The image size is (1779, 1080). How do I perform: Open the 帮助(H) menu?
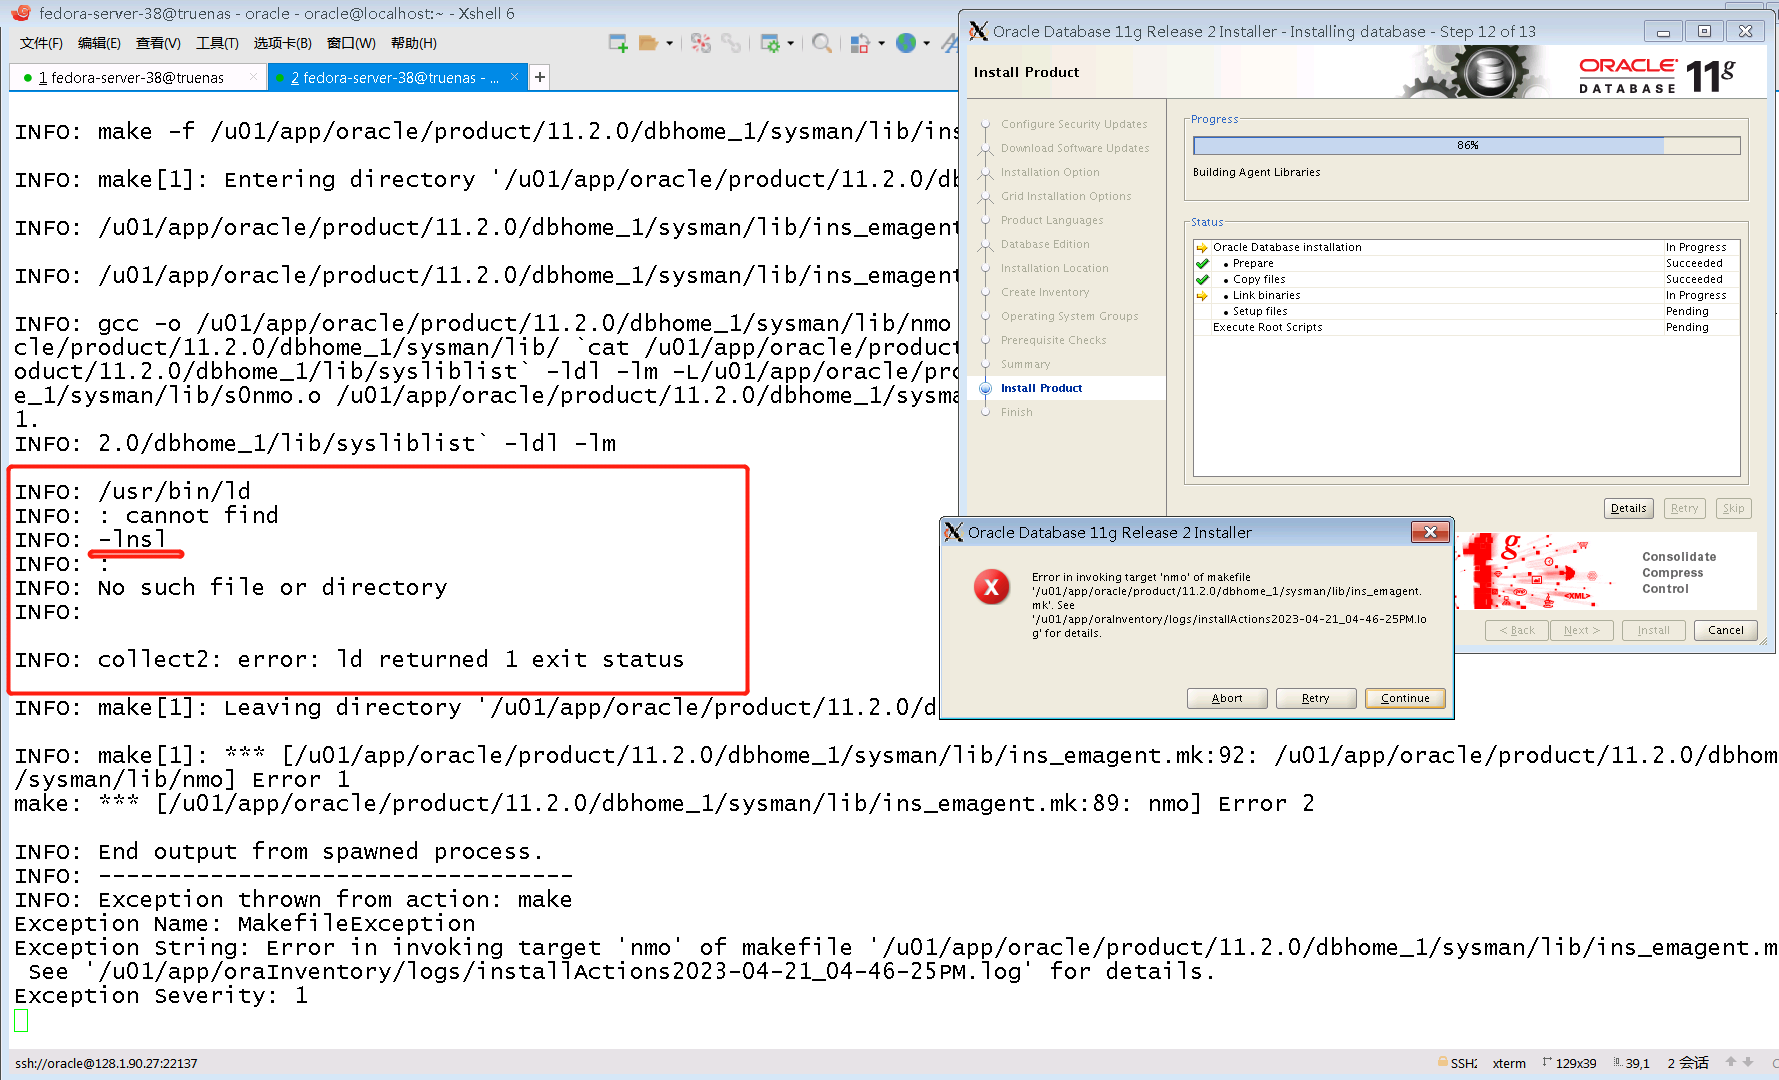click(414, 43)
